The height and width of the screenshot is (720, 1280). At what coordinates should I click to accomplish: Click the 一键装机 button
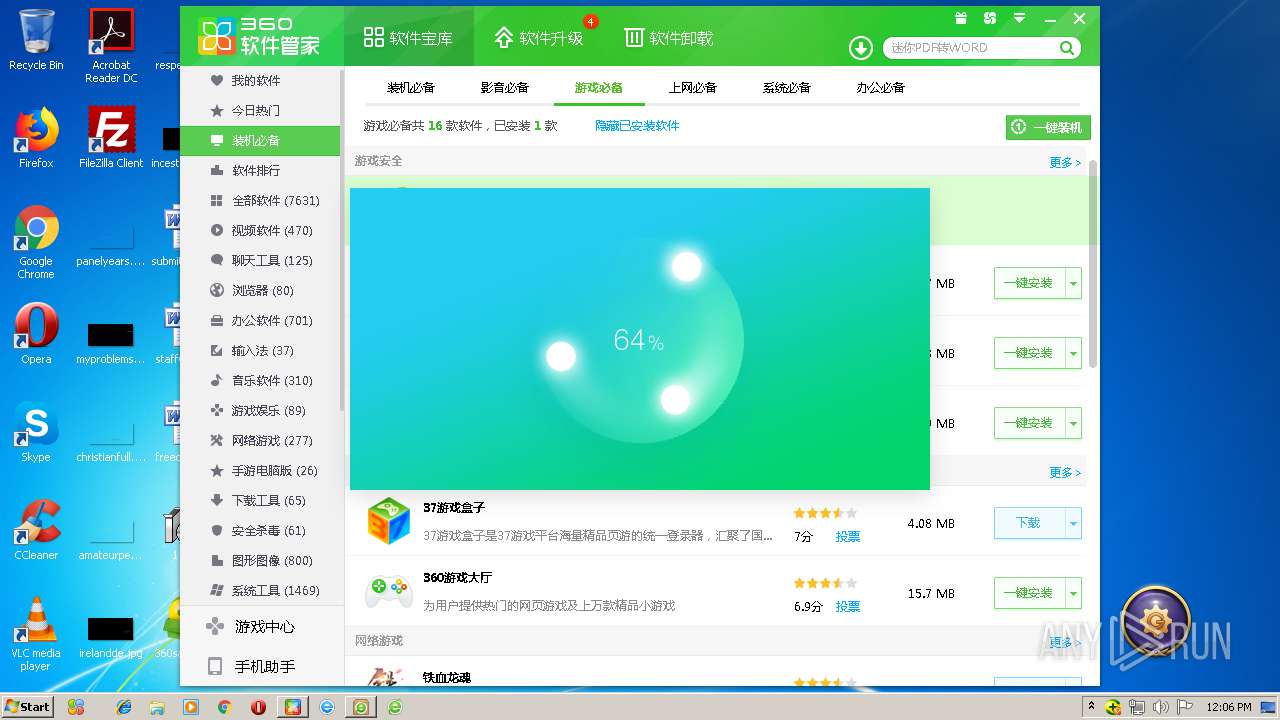[x=1048, y=127]
